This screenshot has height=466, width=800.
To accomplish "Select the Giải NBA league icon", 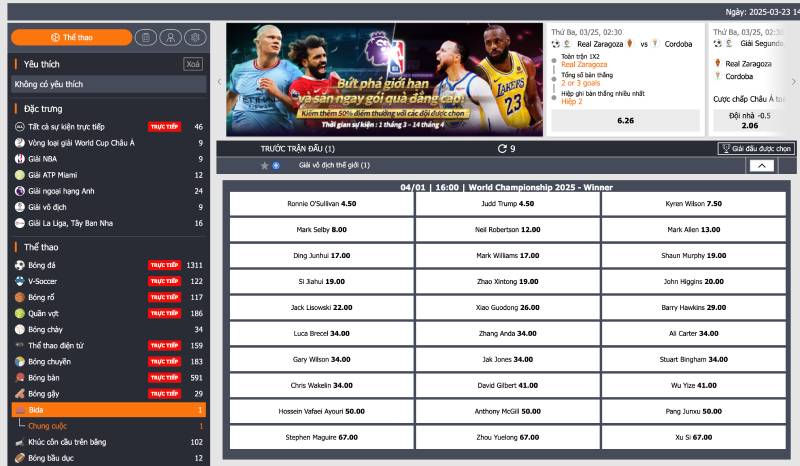I will click(x=20, y=158).
